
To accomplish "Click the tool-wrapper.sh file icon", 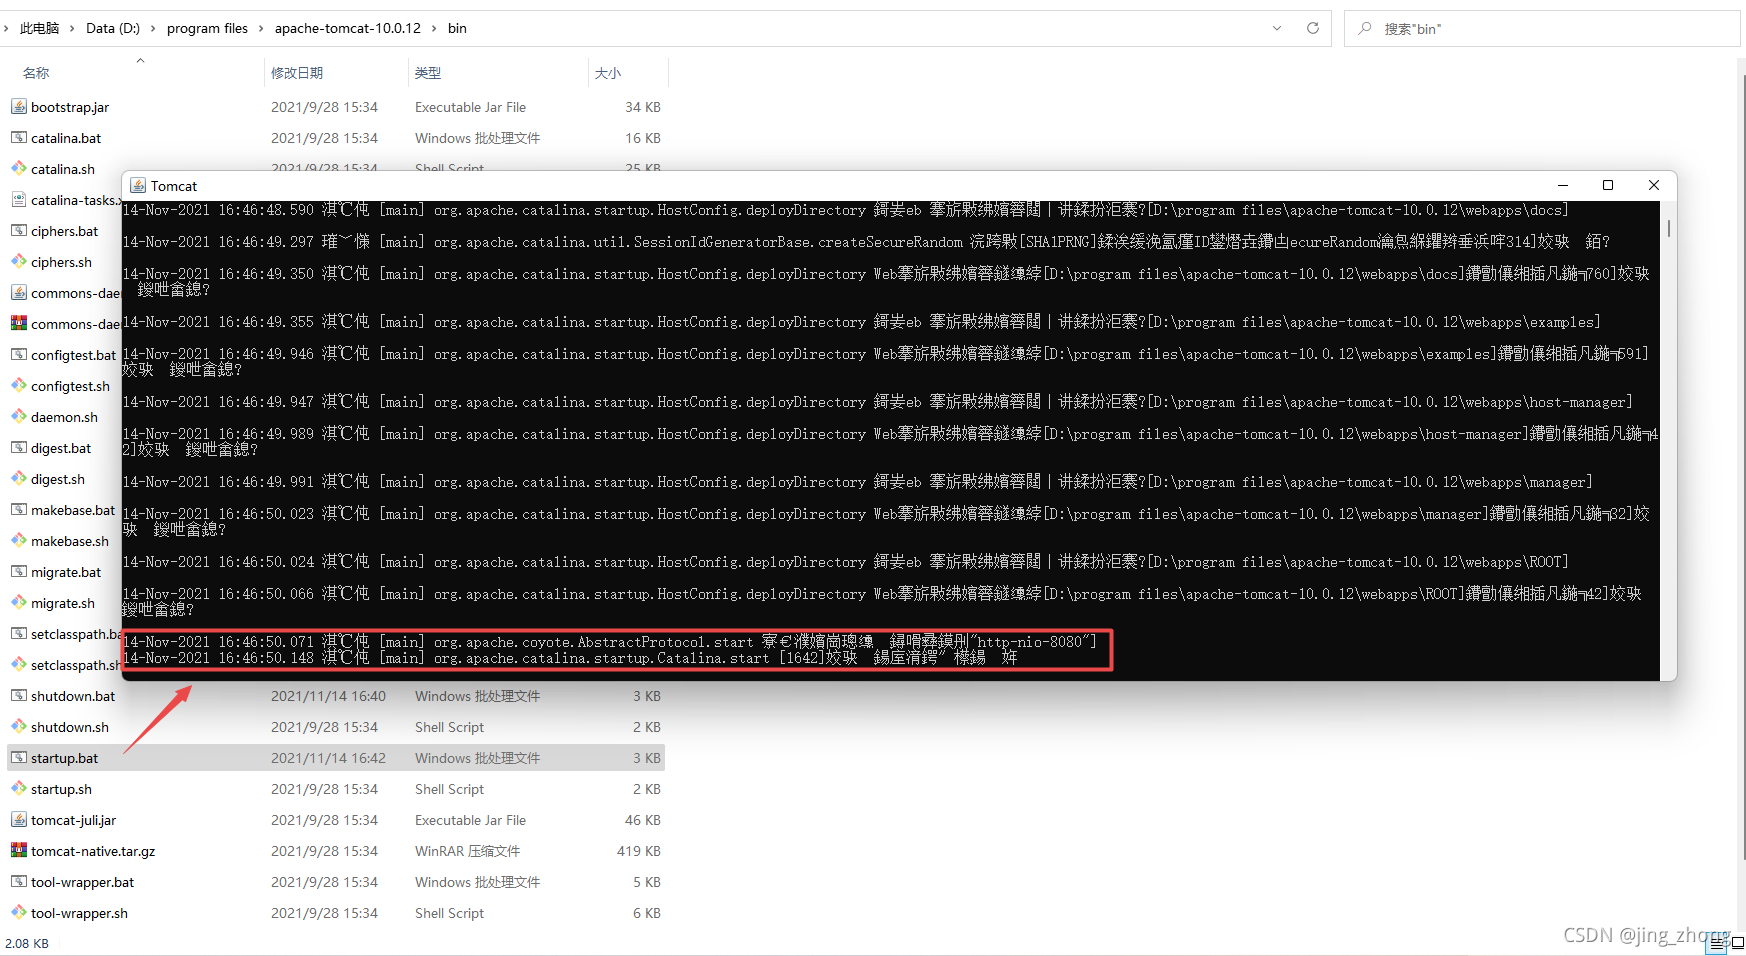I will click(19, 913).
